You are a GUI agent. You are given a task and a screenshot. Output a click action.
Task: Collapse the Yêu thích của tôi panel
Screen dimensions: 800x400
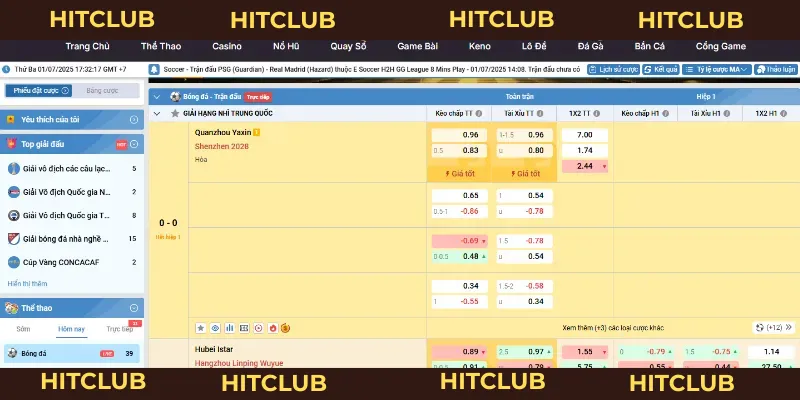[134, 119]
